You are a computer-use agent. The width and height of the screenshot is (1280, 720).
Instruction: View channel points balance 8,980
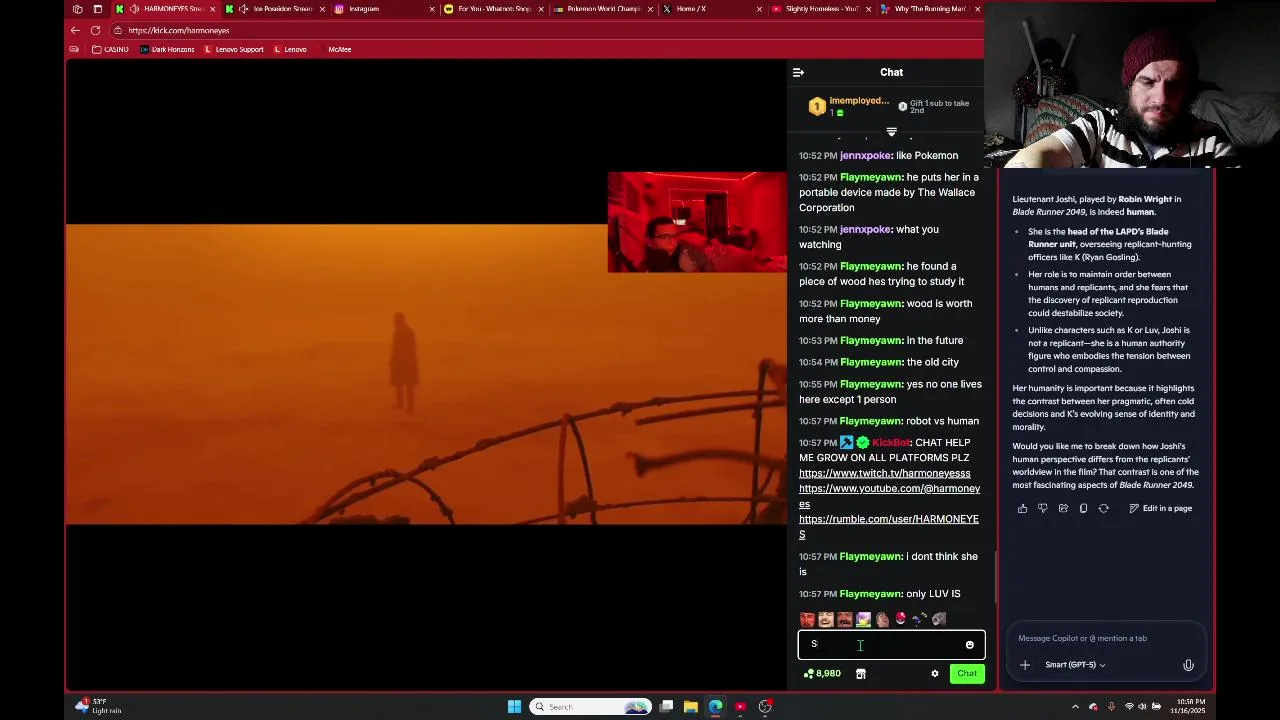pyautogui.click(x=822, y=674)
